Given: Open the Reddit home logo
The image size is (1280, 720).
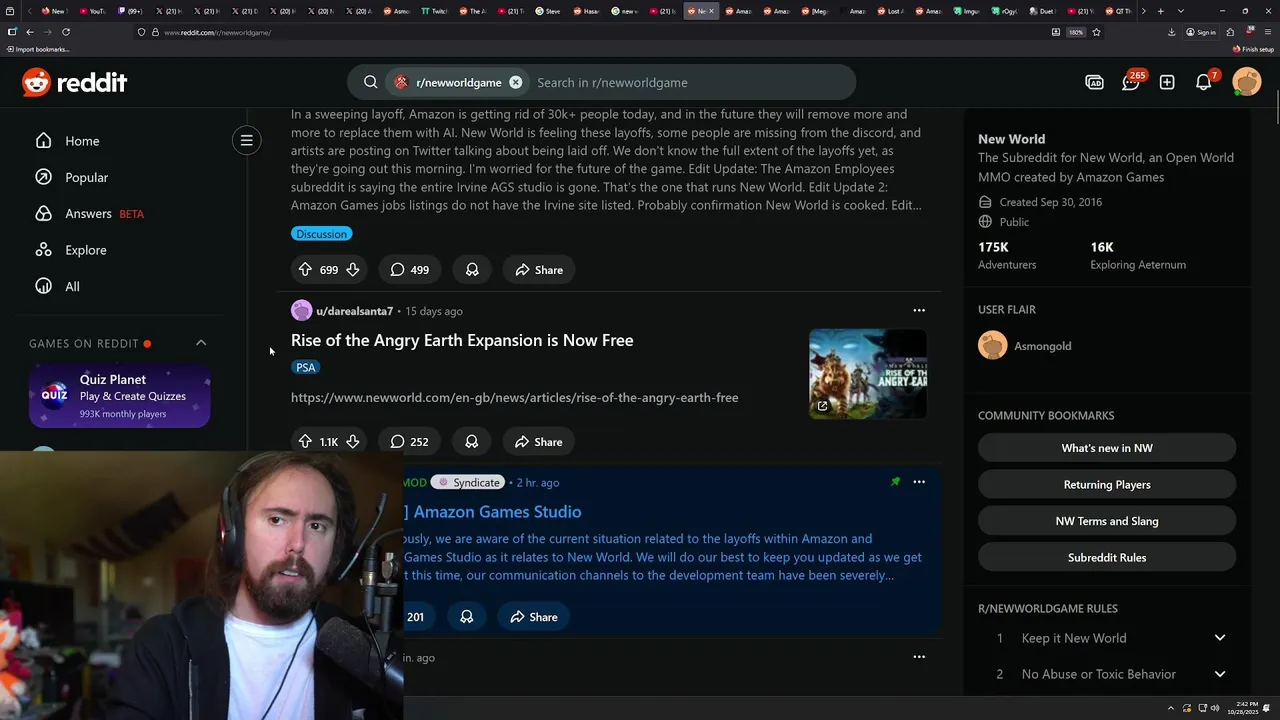Looking at the screenshot, I should (75, 82).
